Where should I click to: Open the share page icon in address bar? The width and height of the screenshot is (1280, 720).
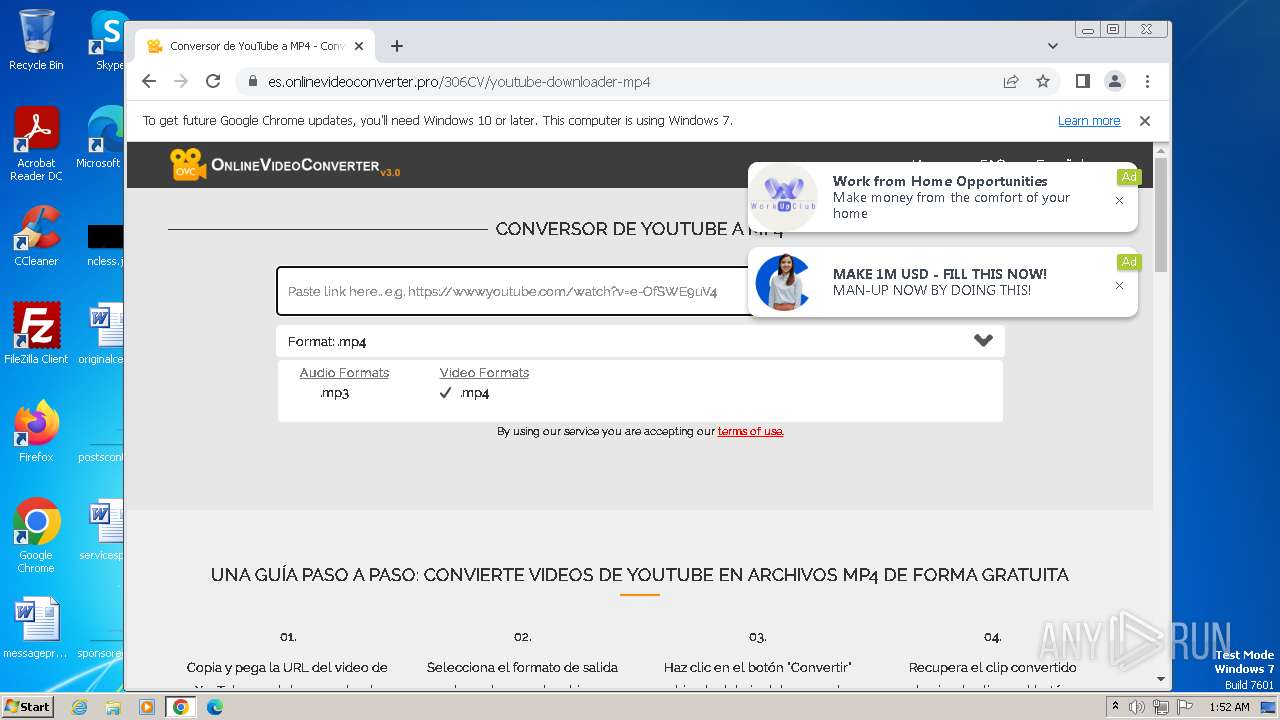(1011, 82)
